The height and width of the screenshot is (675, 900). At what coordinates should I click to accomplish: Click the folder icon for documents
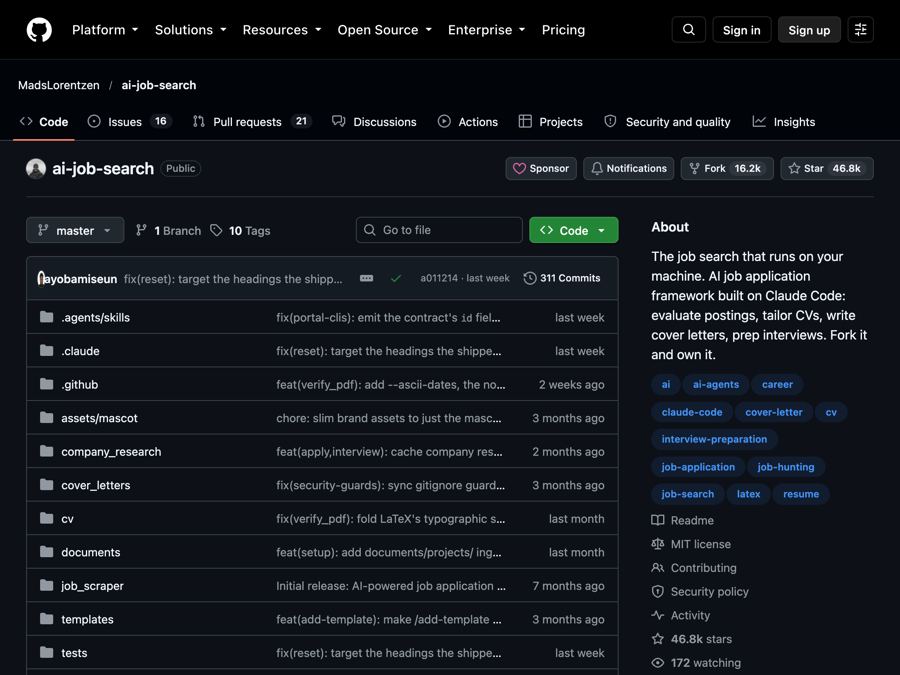click(x=46, y=552)
